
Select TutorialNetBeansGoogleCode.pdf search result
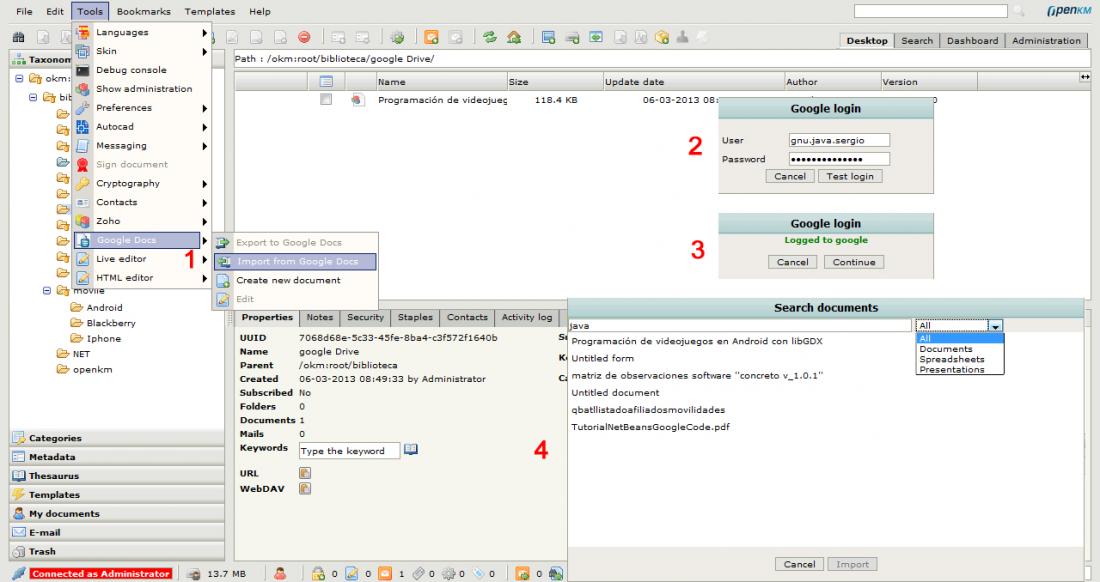(650, 427)
